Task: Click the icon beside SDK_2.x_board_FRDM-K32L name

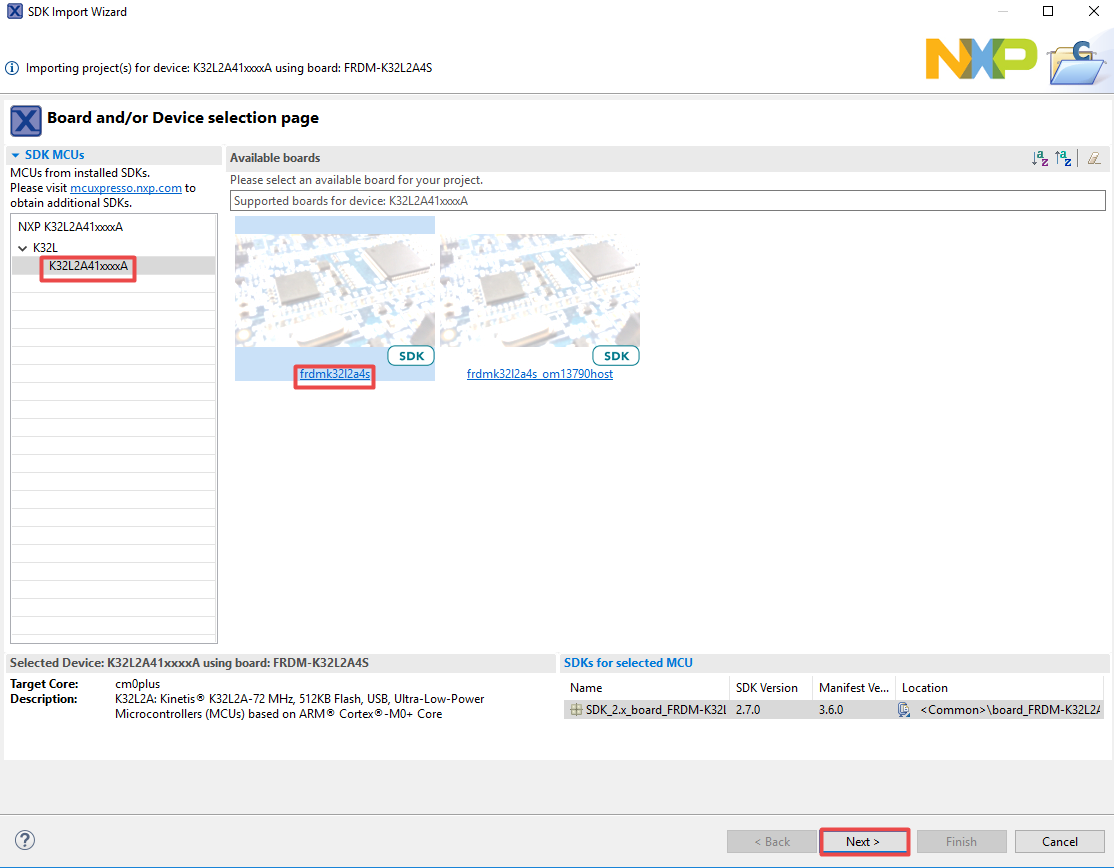Action: coord(576,710)
